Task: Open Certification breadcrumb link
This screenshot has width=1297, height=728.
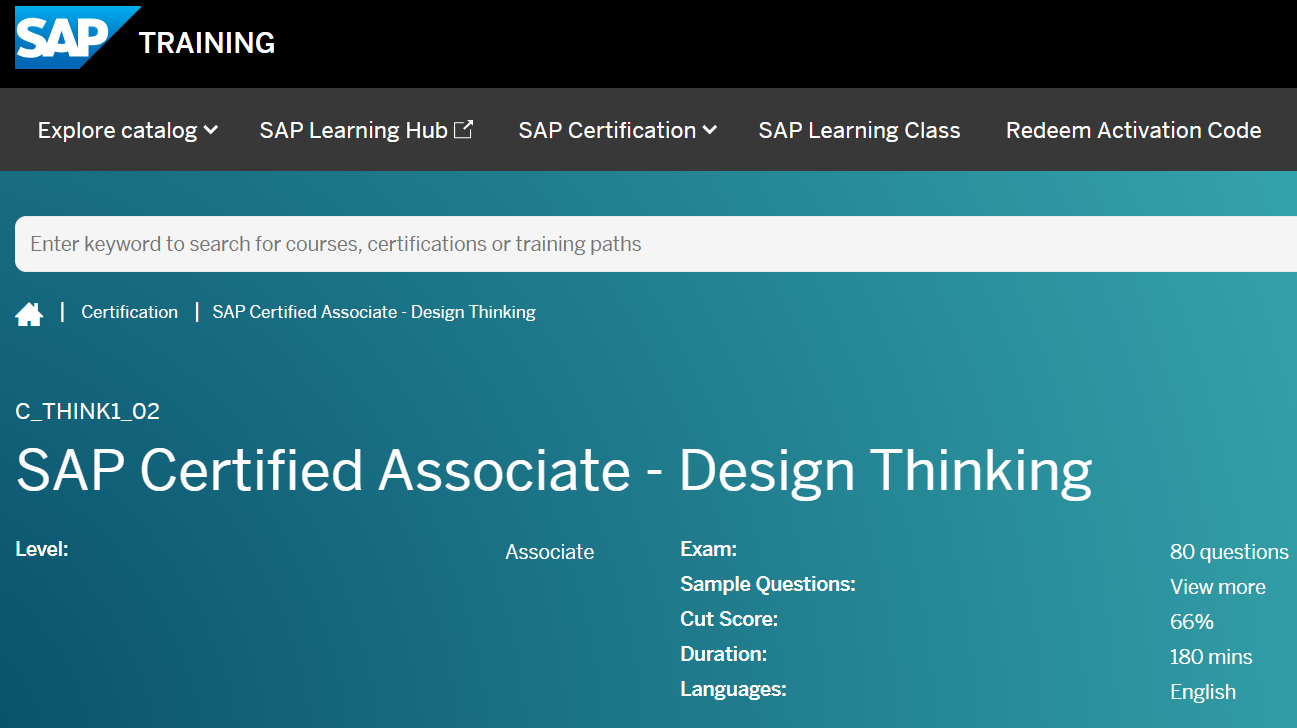Action: click(130, 312)
